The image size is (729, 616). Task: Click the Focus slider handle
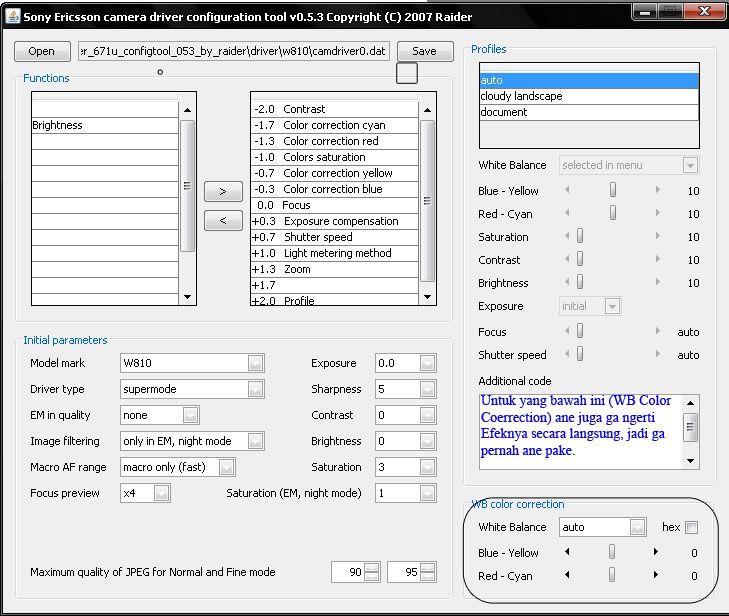coord(580,331)
